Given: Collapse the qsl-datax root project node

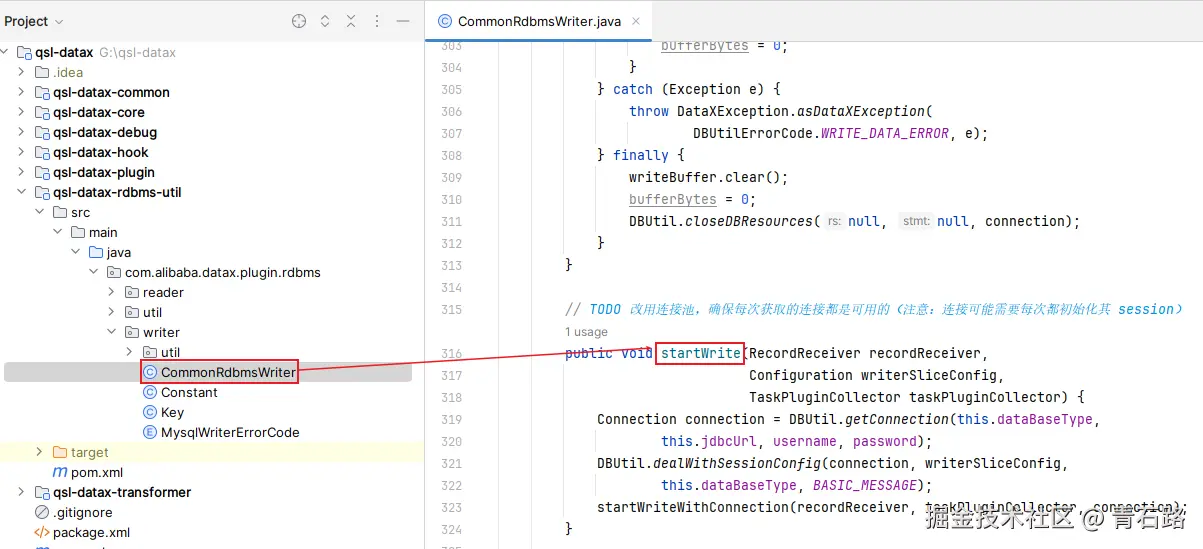Looking at the screenshot, I should tap(5, 52).
